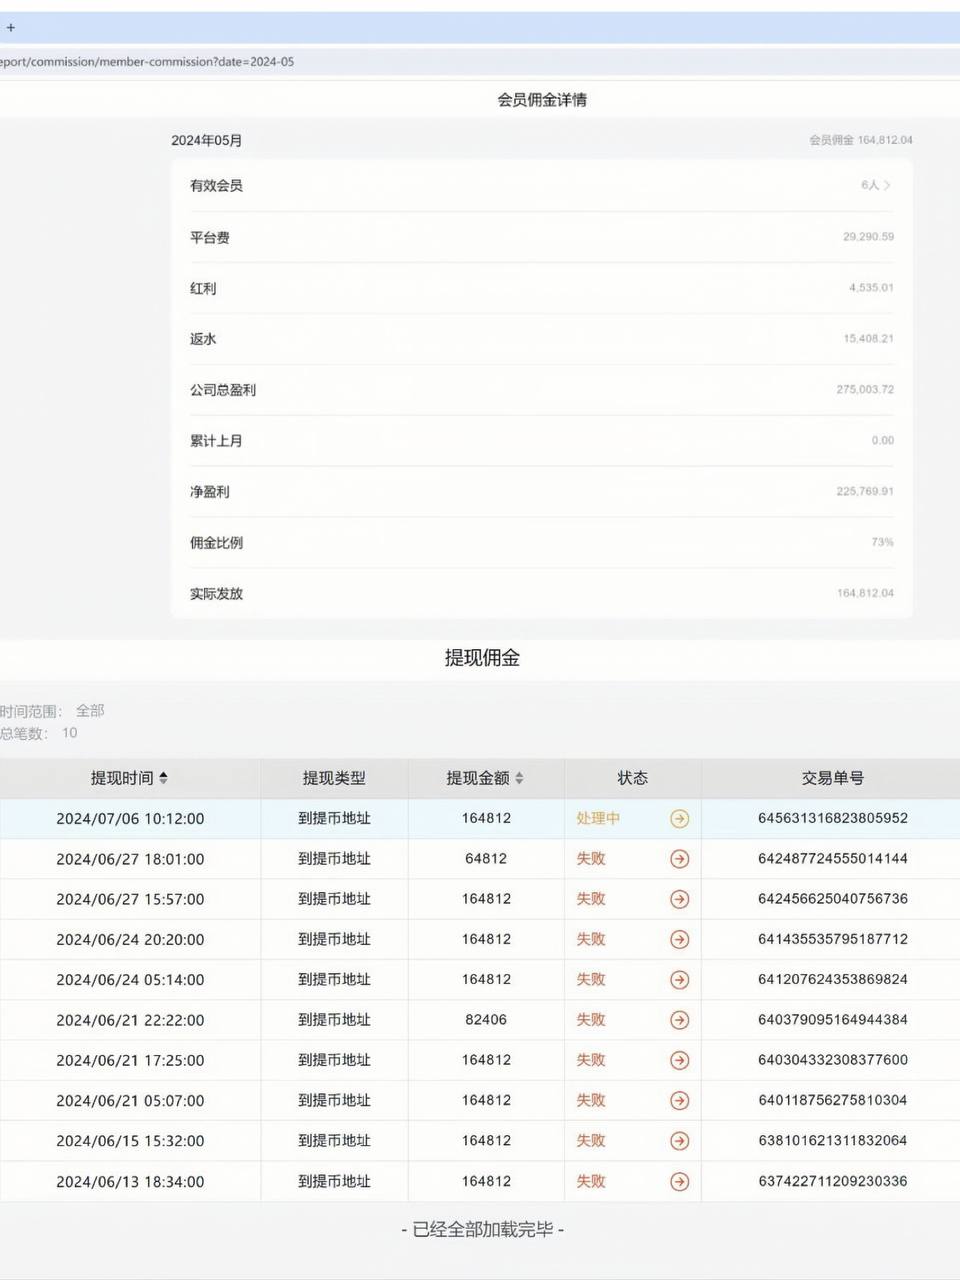960x1280 pixels.
Task: Open detail arrow for 2024/06/27 15:57:00 row
Action: (679, 899)
